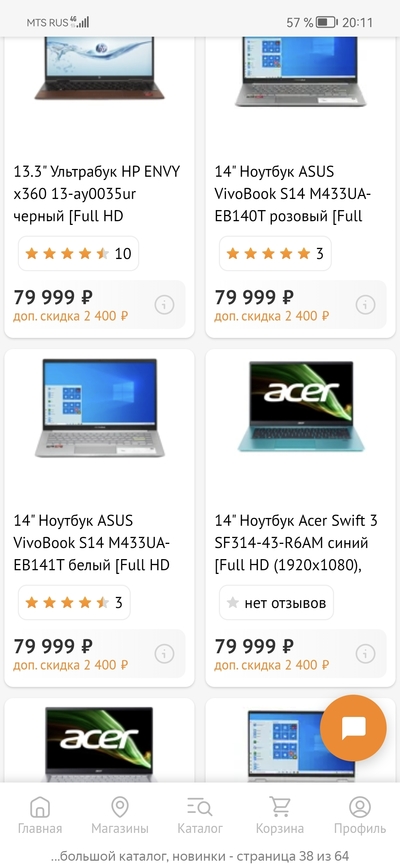The width and height of the screenshot is (400, 867).
Task: Tap info icon on pink VivoBook price
Action: coord(366,305)
